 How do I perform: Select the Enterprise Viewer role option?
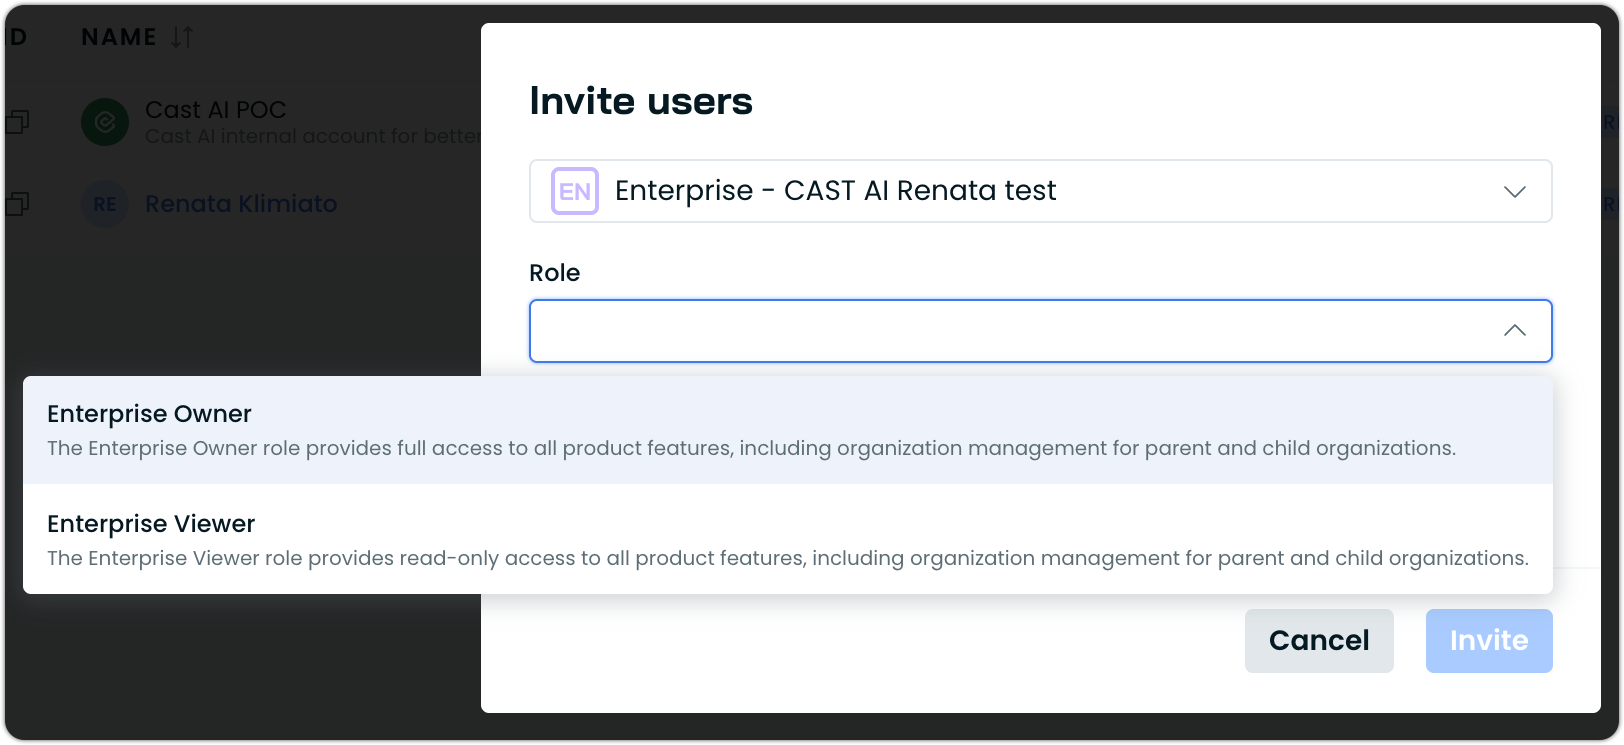pyautogui.click(x=788, y=539)
